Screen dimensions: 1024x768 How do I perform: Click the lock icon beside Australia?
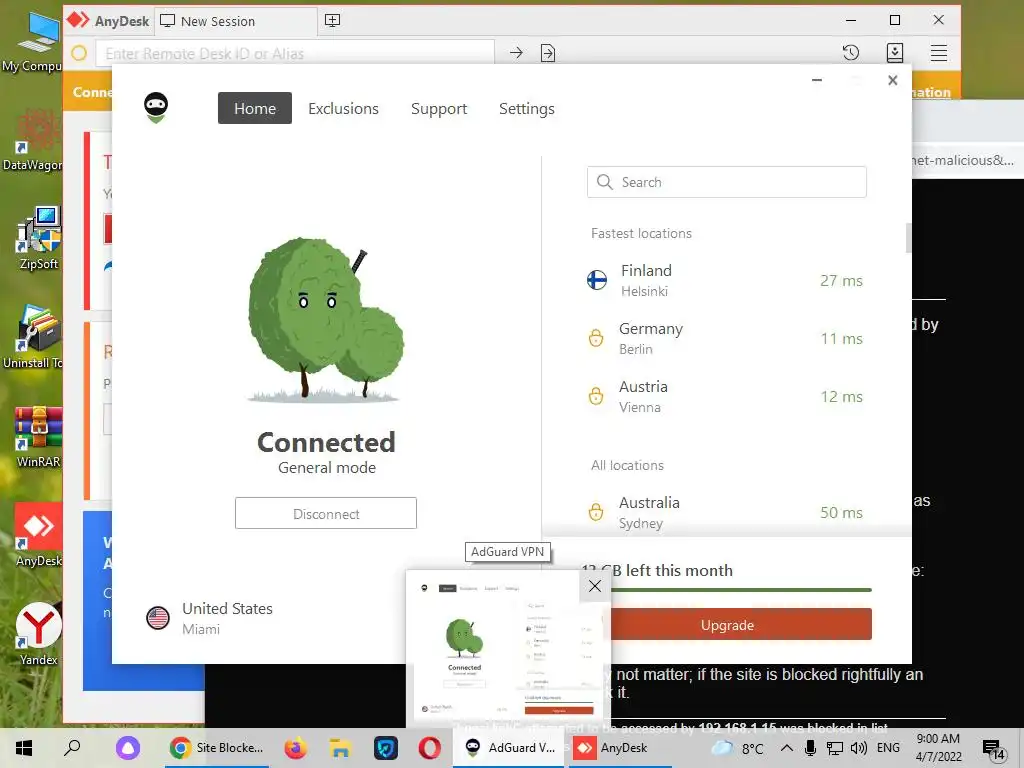596,512
